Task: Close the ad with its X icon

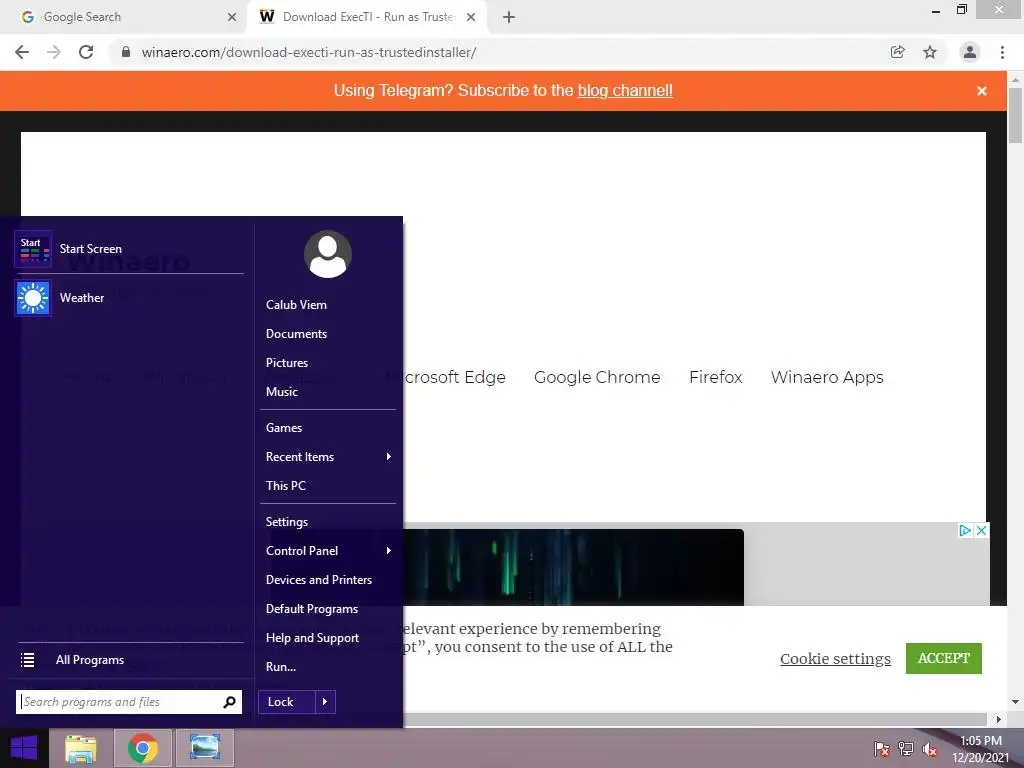Action: tap(981, 530)
